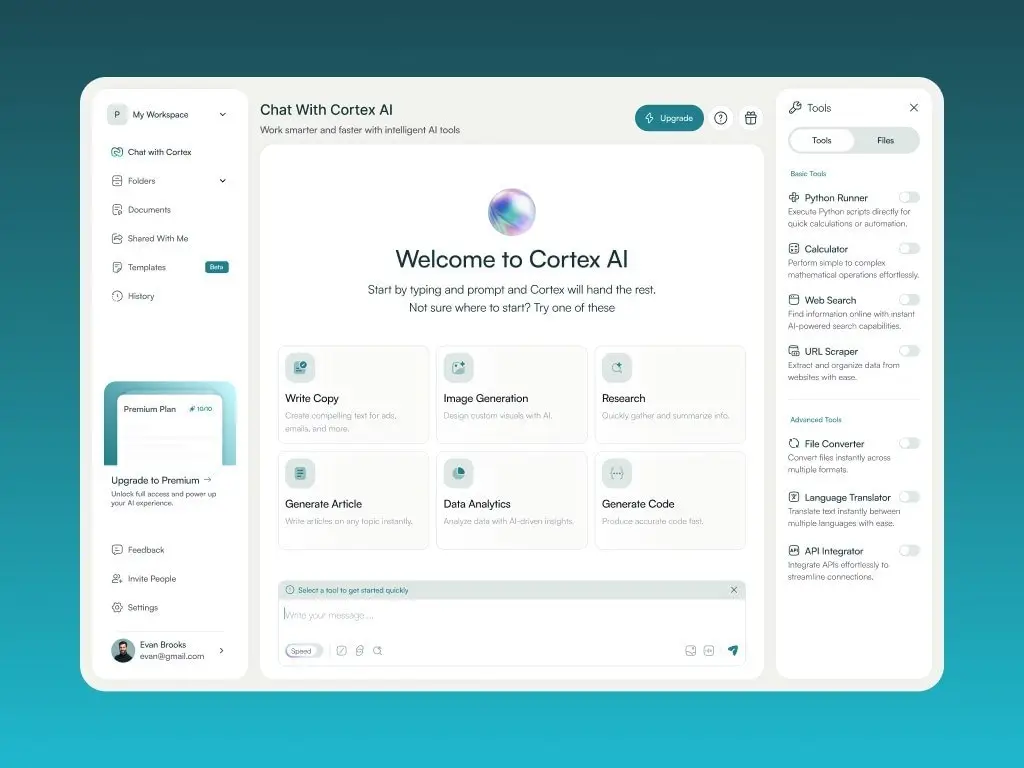Open the My Workspace dropdown chevron
The image size is (1024, 768).
point(223,114)
